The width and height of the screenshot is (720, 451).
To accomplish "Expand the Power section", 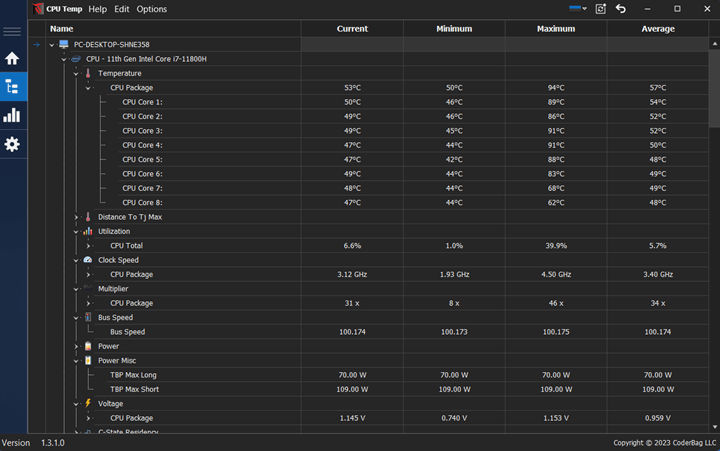I will 76,346.
